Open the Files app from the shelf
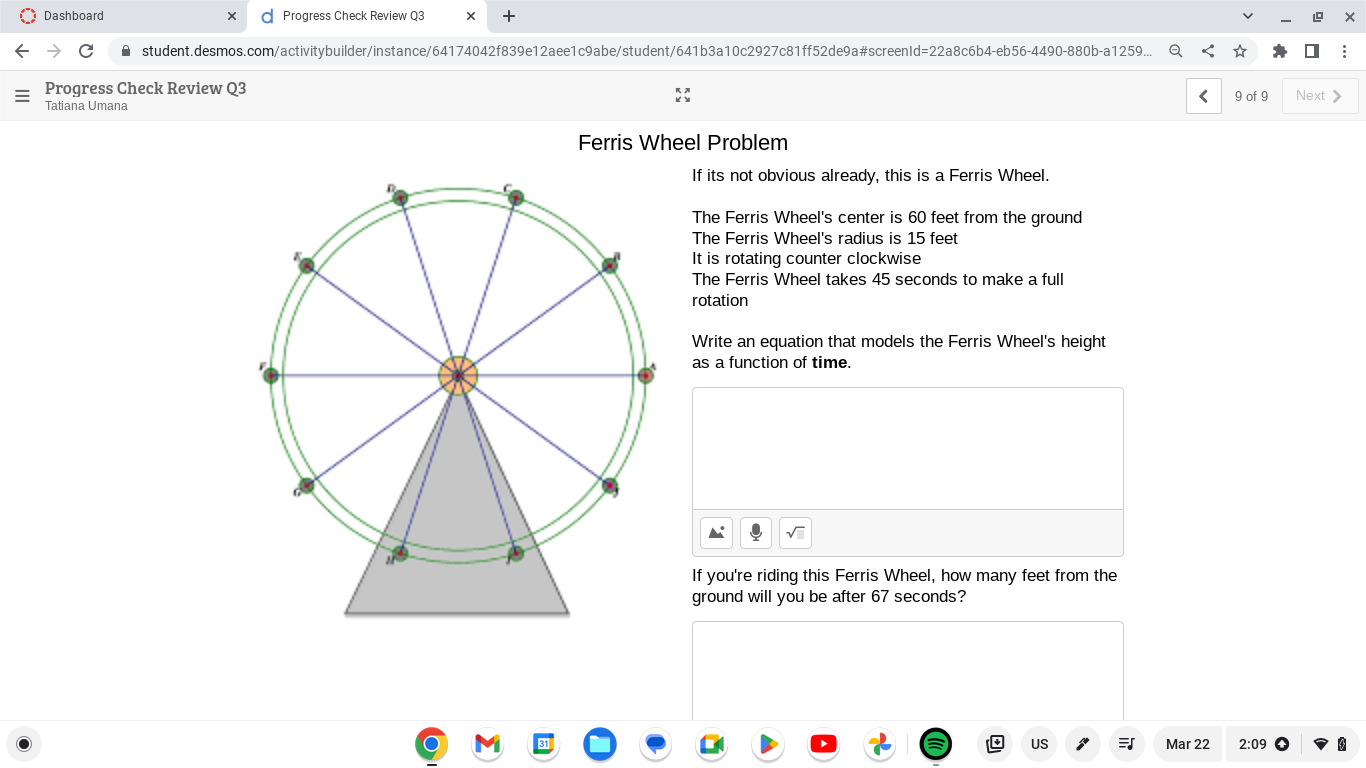This screenshot has height=768, width=1366. click(600, 744)
